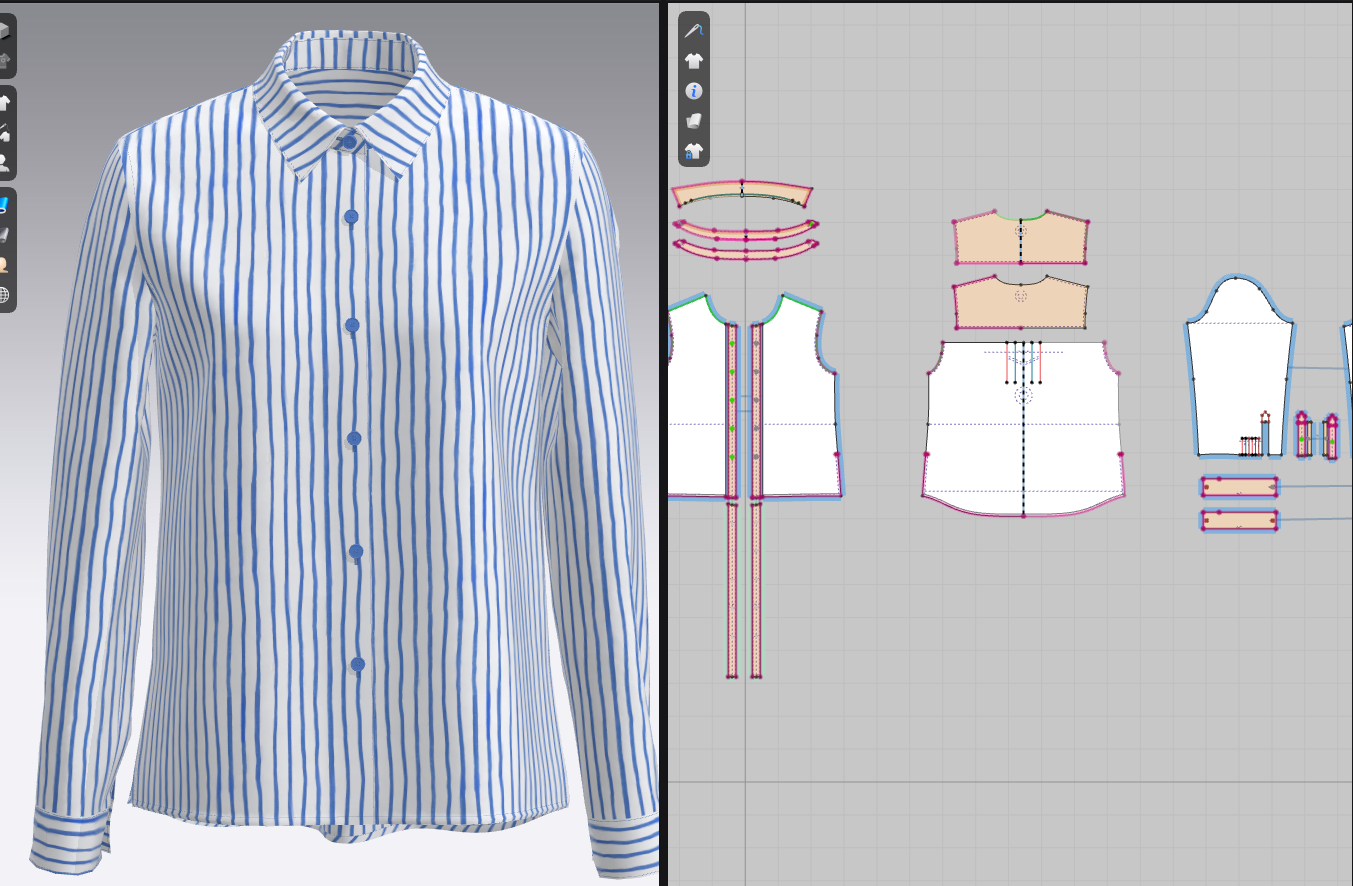Click the skin-tone avatar head icon
The image size is (1353, 886).
[x=5, y=265]
